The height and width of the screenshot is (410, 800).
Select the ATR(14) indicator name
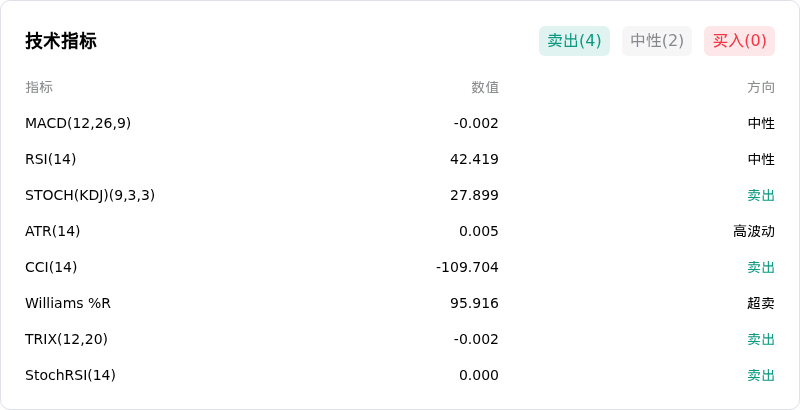(x=53, y=231)
